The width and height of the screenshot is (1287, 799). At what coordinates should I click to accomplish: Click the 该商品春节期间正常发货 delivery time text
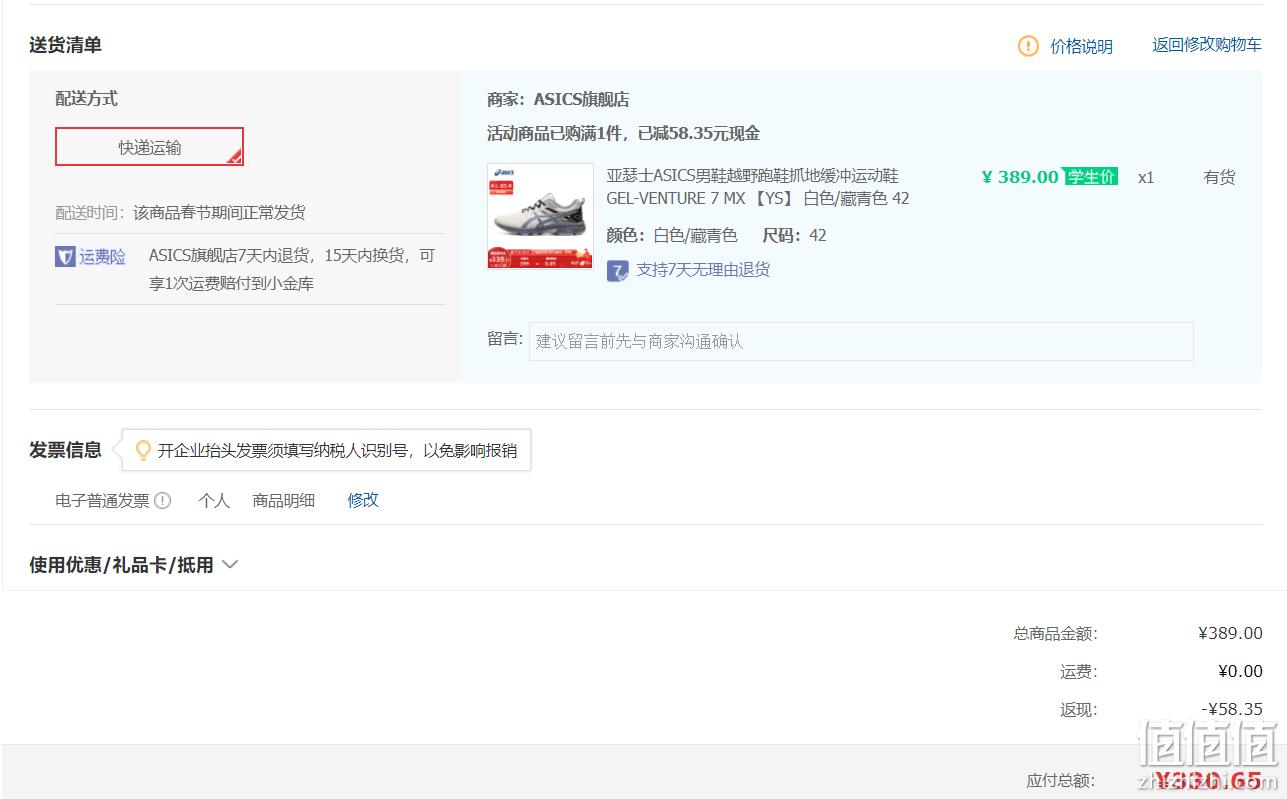pyautogui.click(x=219, y=213)
